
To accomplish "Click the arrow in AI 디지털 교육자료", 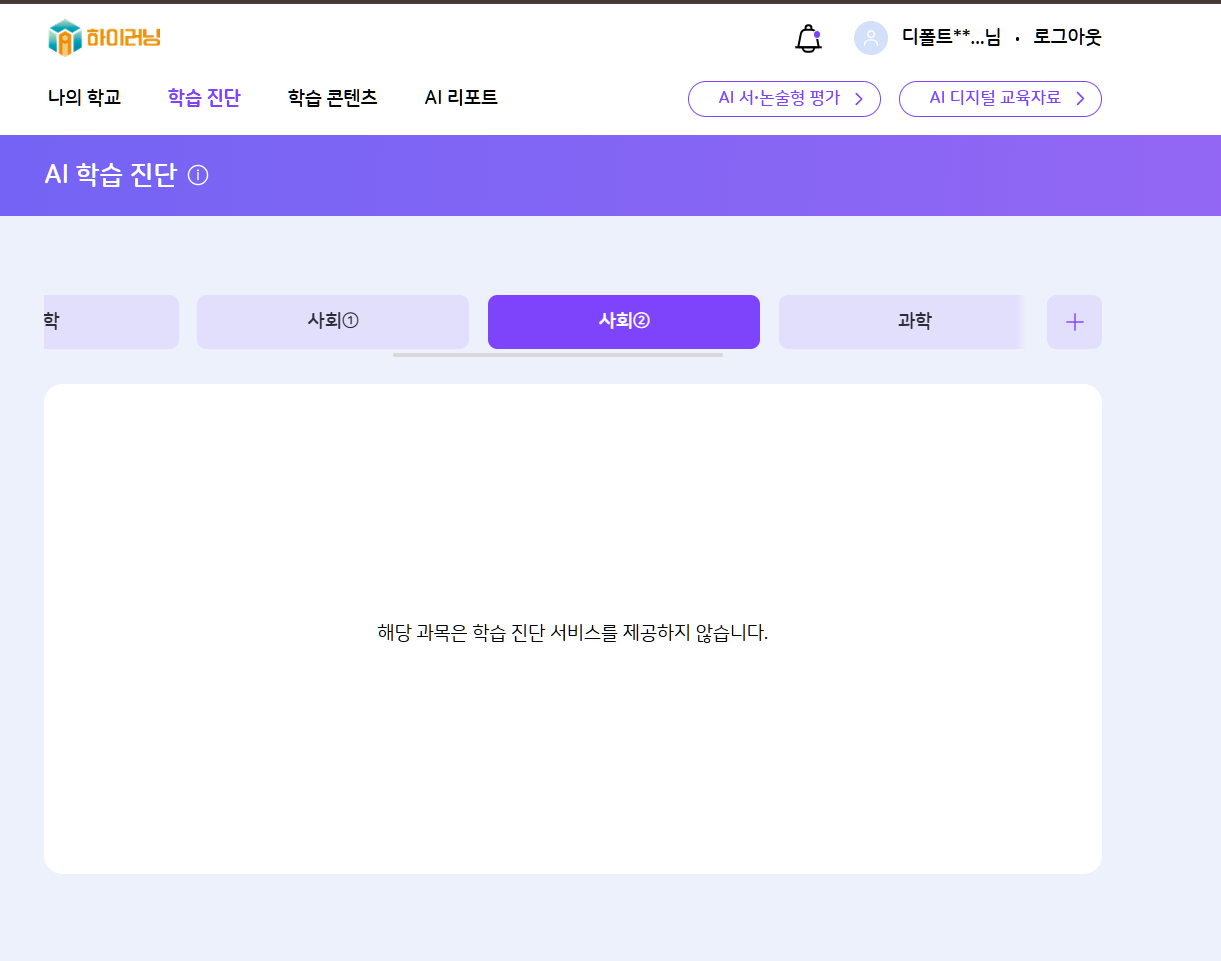I will click(1080, 99).
